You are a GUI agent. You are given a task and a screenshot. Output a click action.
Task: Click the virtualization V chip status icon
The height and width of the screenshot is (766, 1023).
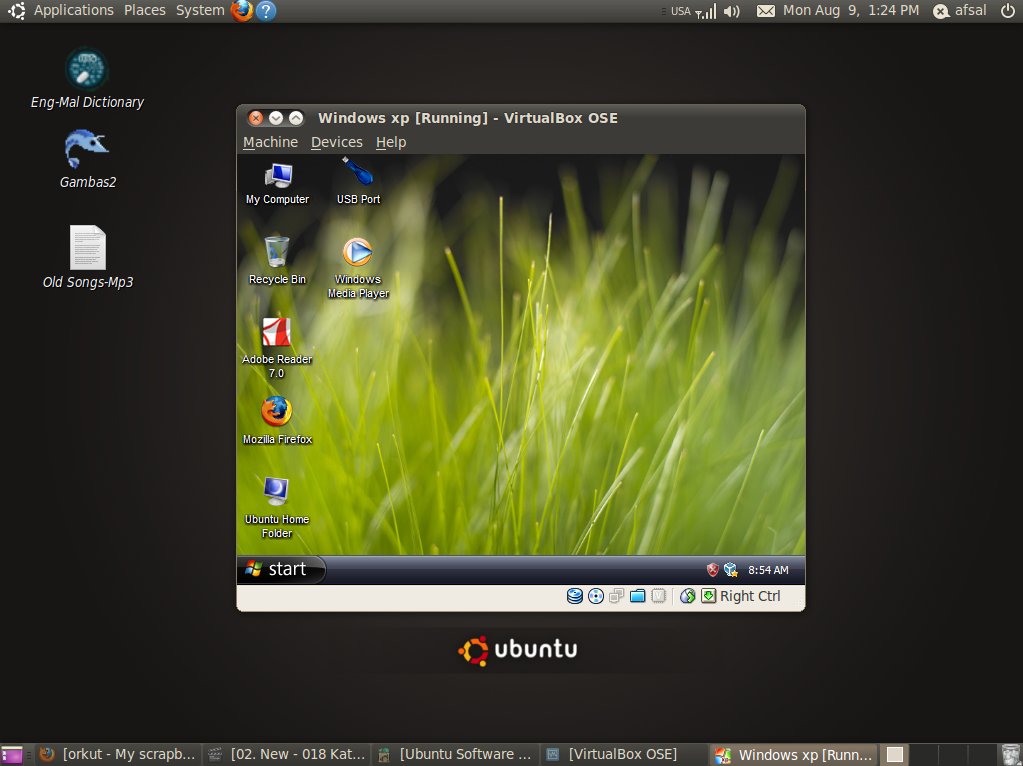pyautogui.click(x=659, y=596)
